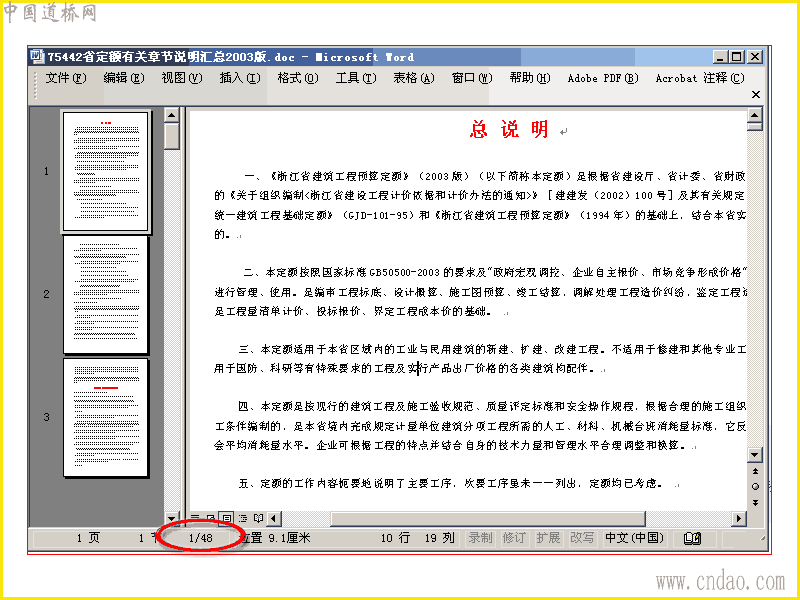Open the 格式(O) menu
The width and height of the screenshot is (800, 600).
click(298, 78)
